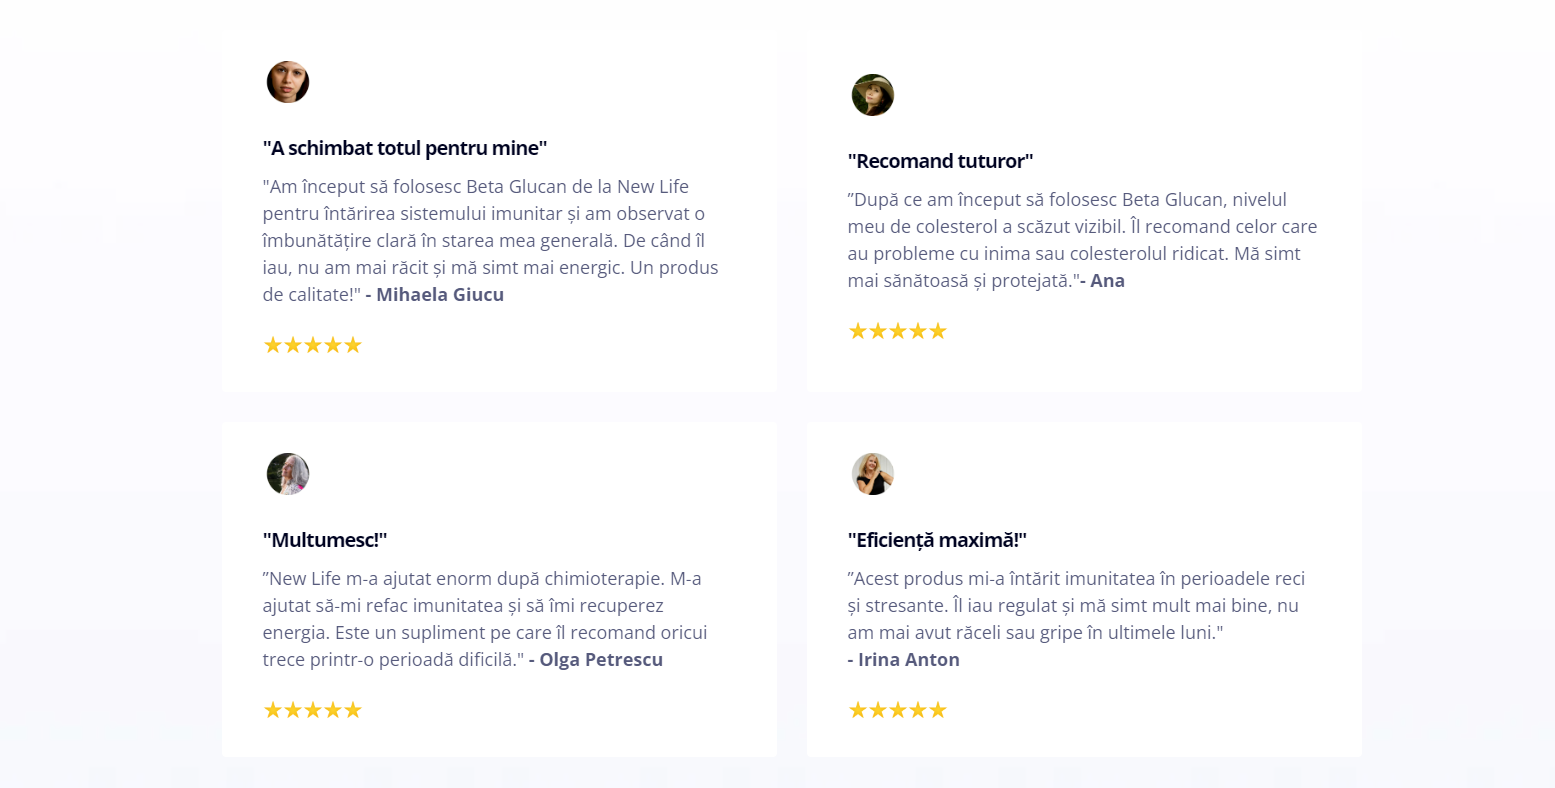Screen dimensions: 1555x788
Task: Click the "A schimbat totul pentru mine" heading
Action: (405, 148)
